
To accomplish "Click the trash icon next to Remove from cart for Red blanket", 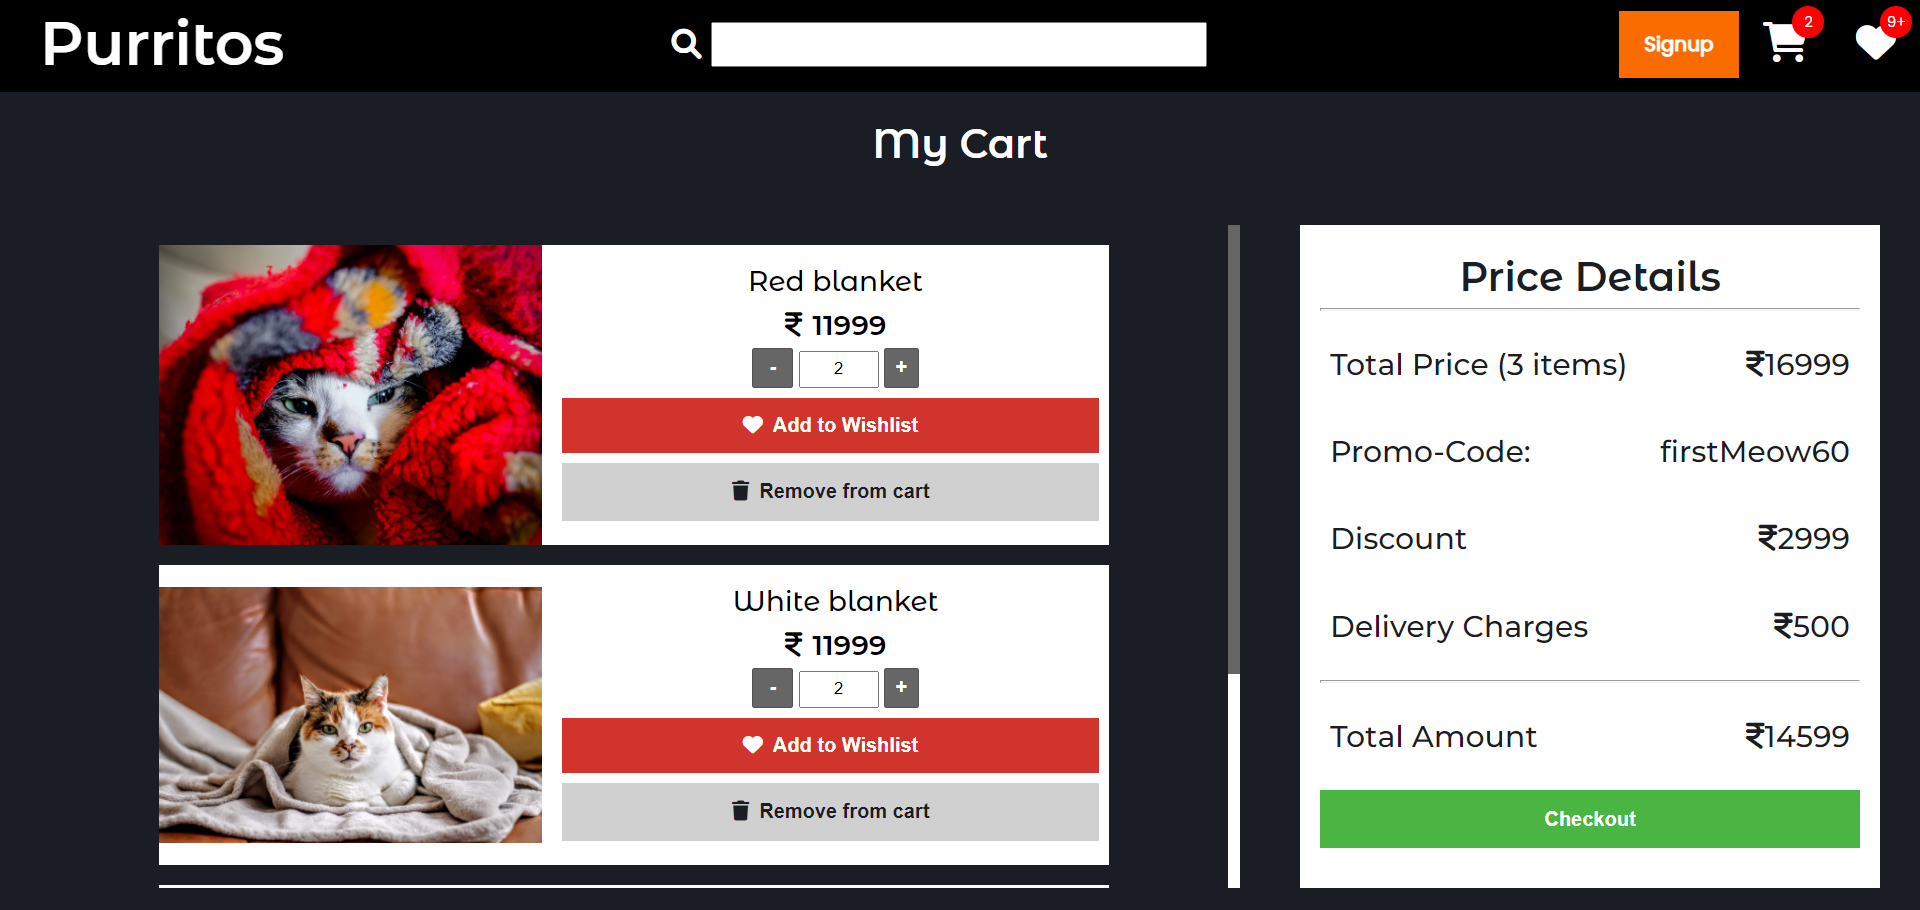I will click(x=740, y=491).
